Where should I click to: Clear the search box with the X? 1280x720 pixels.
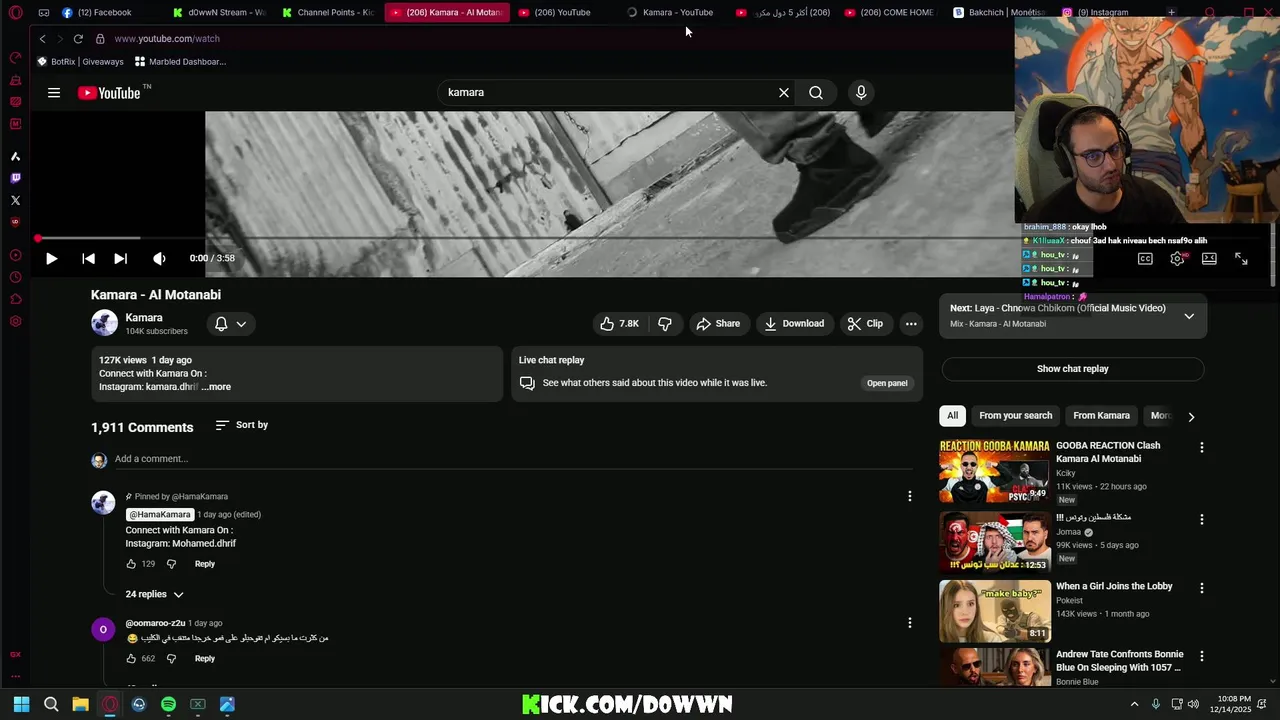pyautogui.click(x=784, y=92)
